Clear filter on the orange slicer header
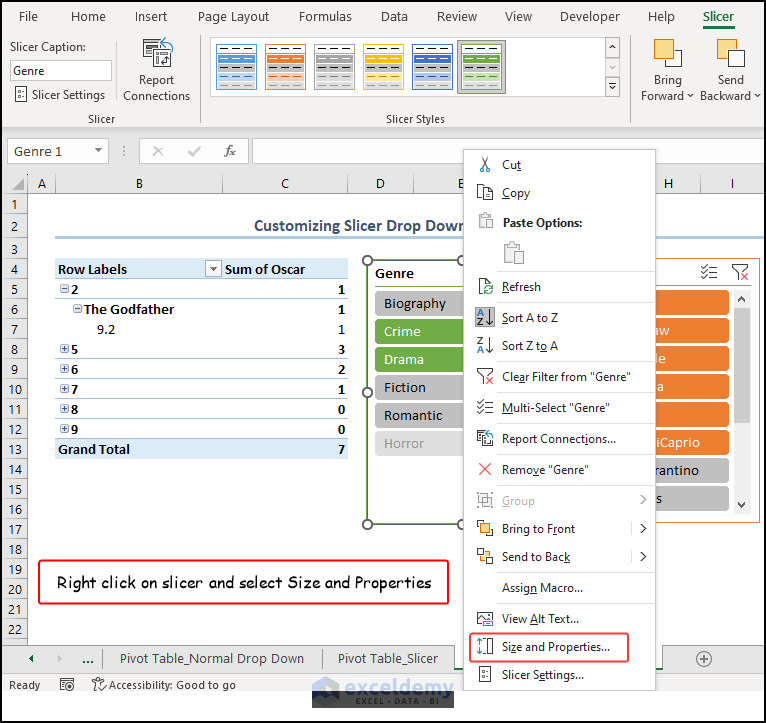766x723 pixels. pos(740,272)
